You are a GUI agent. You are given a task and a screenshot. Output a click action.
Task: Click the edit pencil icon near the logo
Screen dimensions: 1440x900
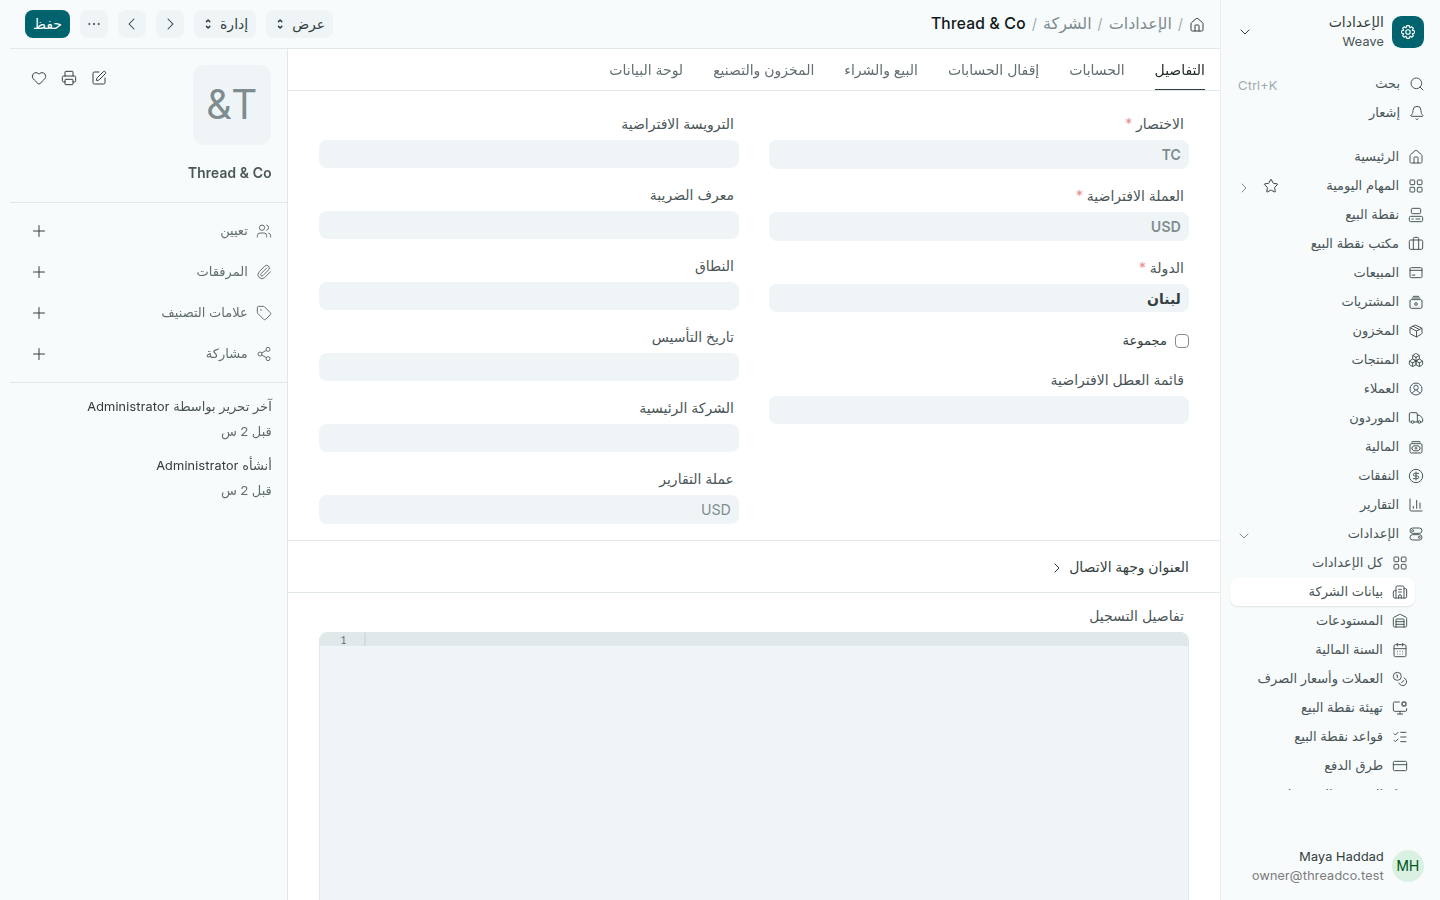coord(99,78)
